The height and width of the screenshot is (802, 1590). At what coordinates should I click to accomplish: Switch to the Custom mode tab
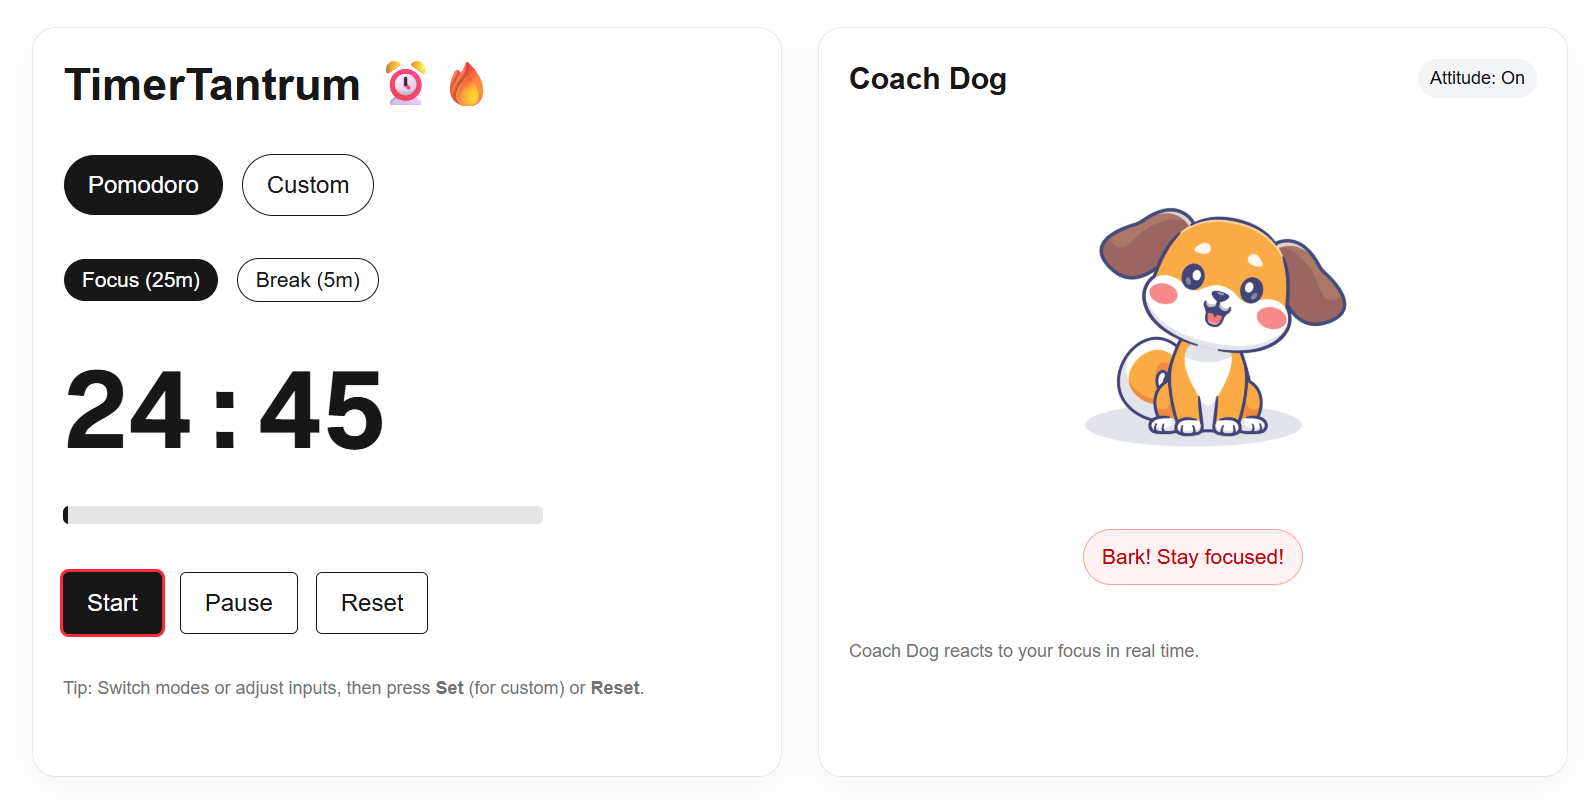pos(308,185)
